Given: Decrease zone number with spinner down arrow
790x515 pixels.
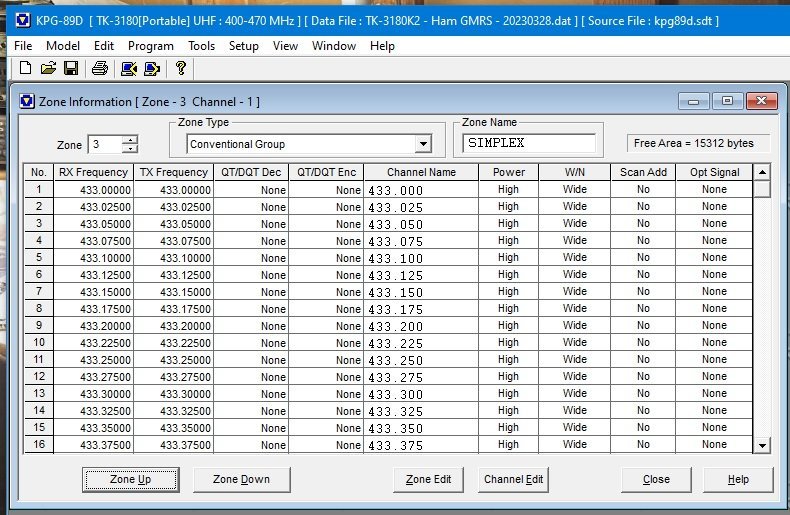Looking at the screenshot, I should coord(130,149).
